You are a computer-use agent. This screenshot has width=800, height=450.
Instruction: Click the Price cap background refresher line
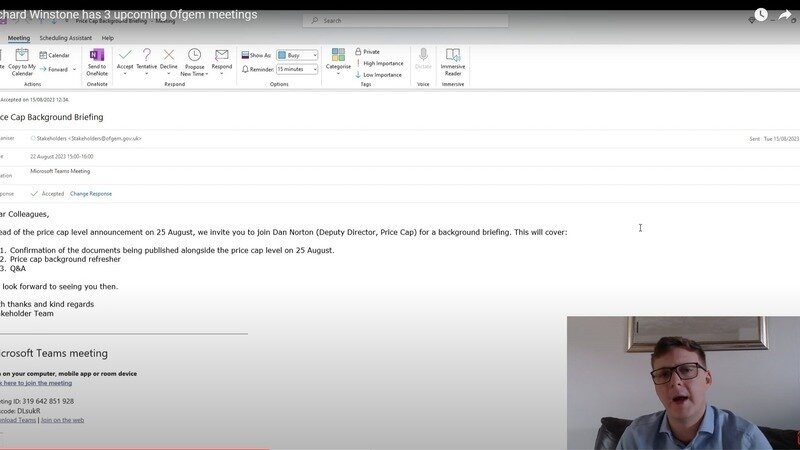coord(65,259)
